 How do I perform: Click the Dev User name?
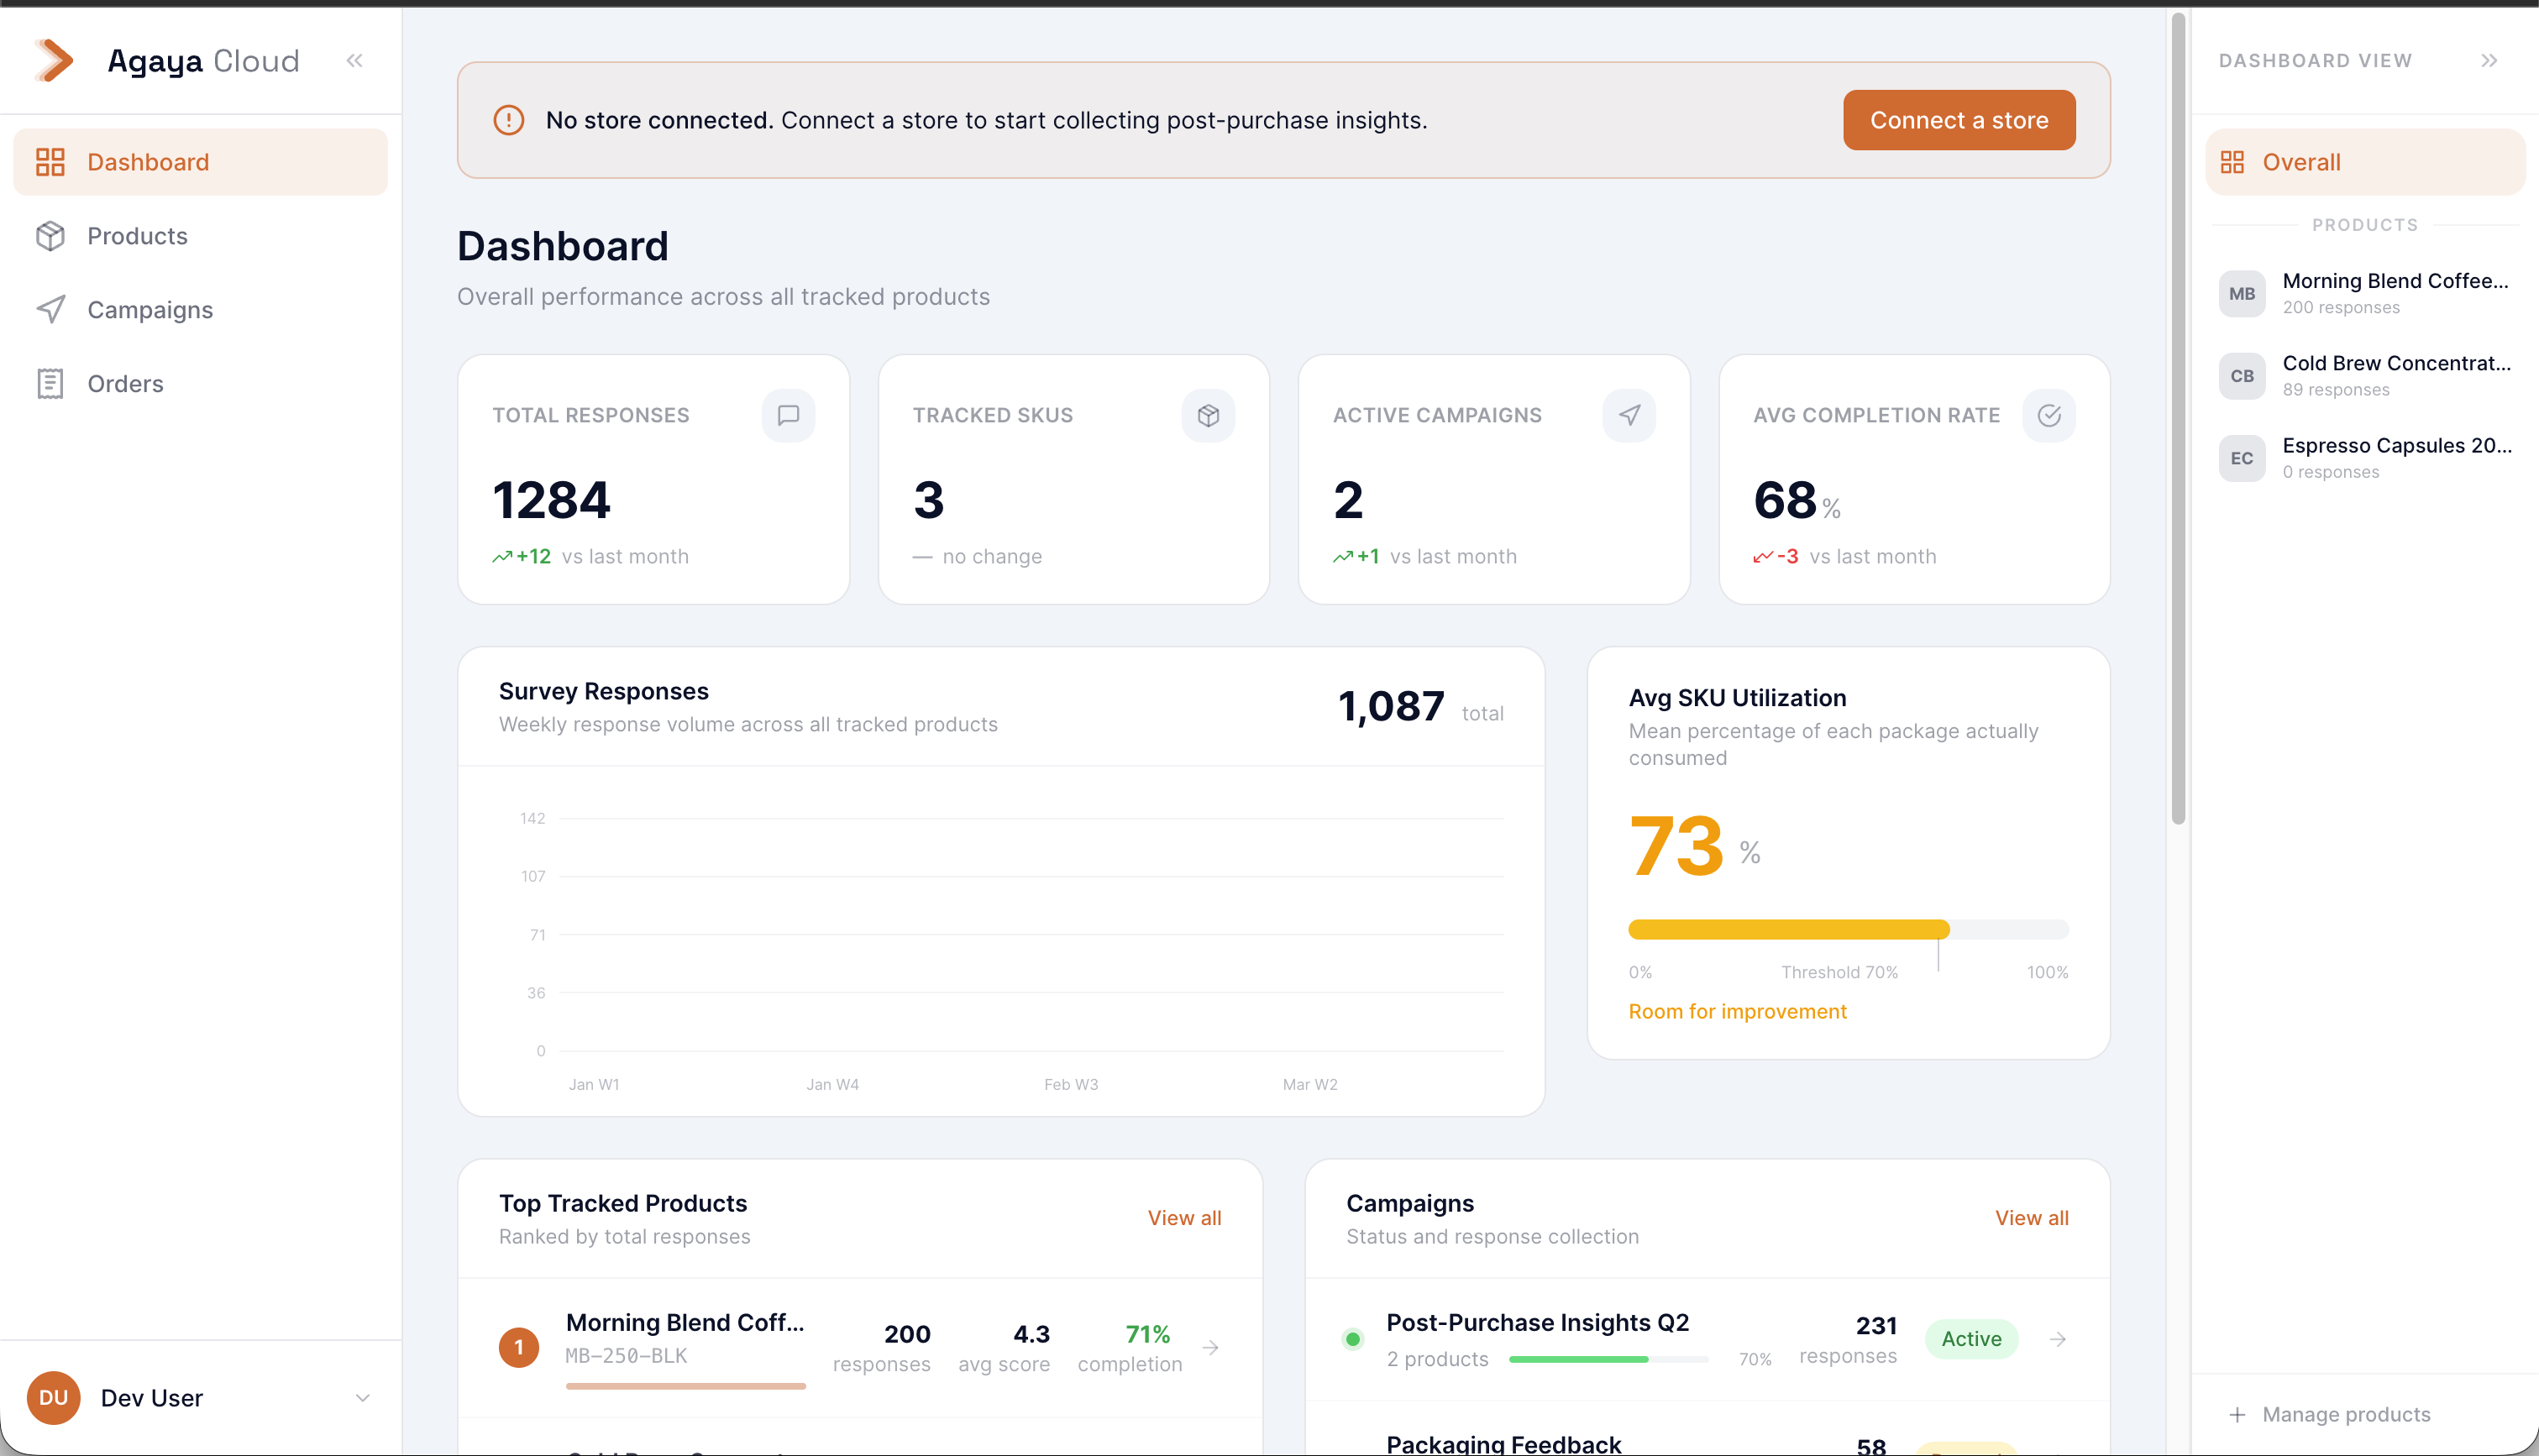[x=152, y=1398]
